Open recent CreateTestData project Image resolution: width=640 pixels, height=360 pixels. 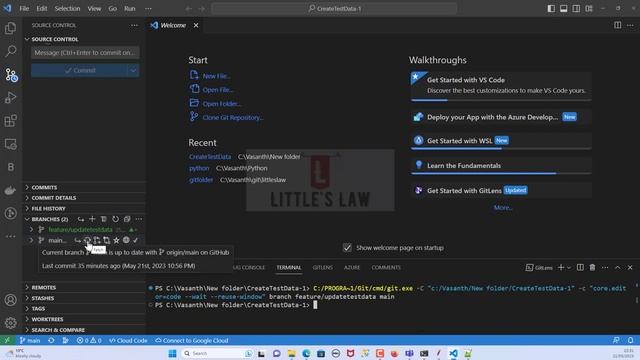coord(210,157)
